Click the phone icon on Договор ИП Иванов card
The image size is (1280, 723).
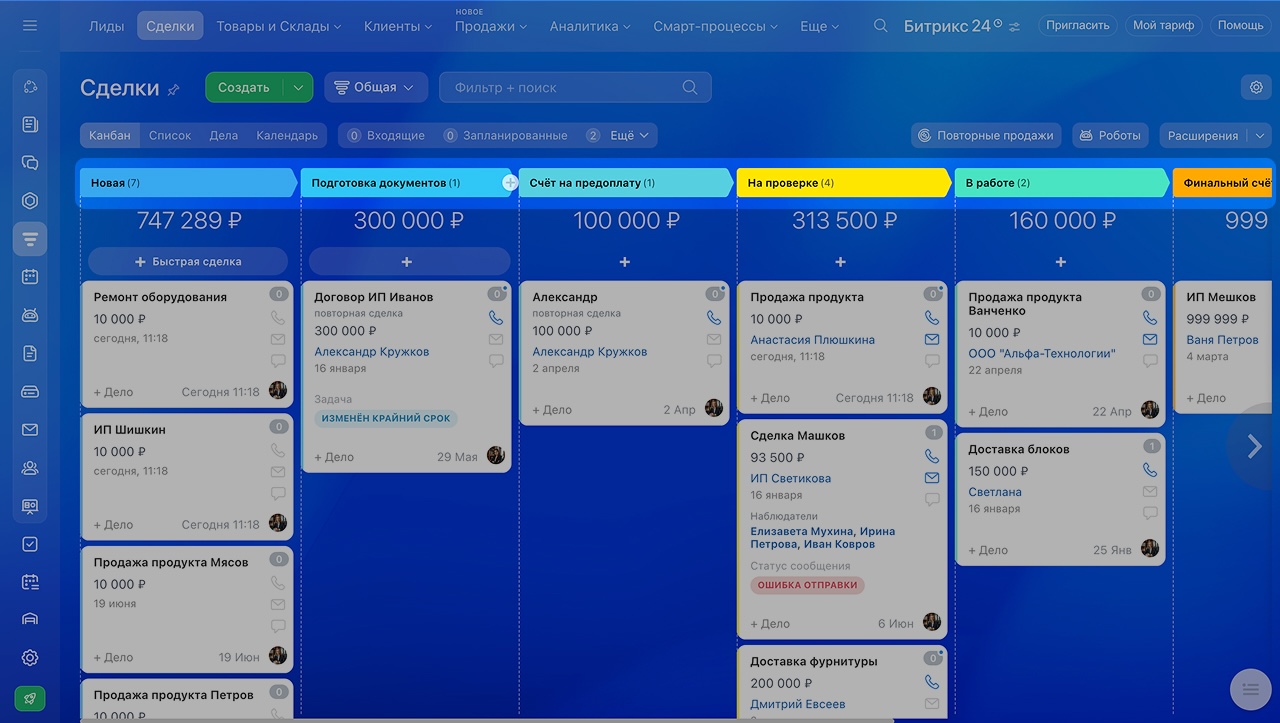(x=496, y=317)
